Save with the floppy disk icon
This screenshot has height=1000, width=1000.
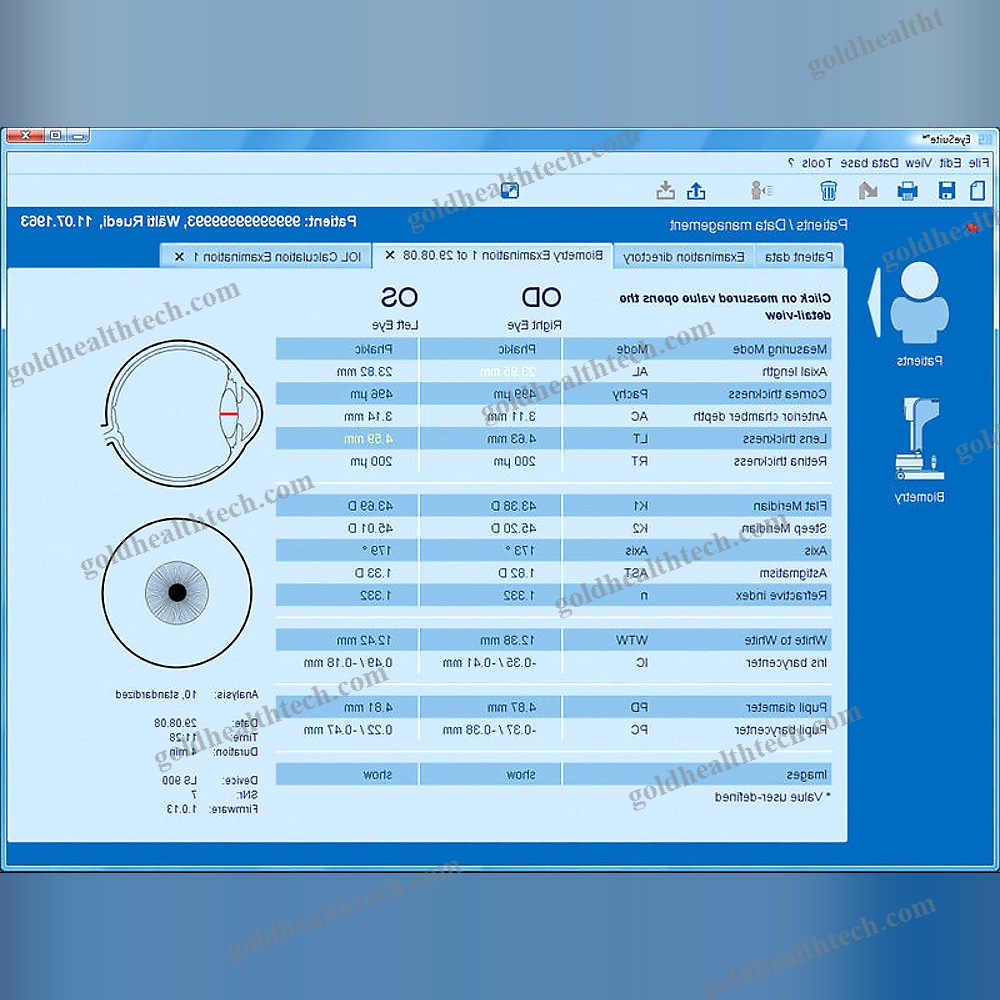pyautogui.click(x=946, y=190)
